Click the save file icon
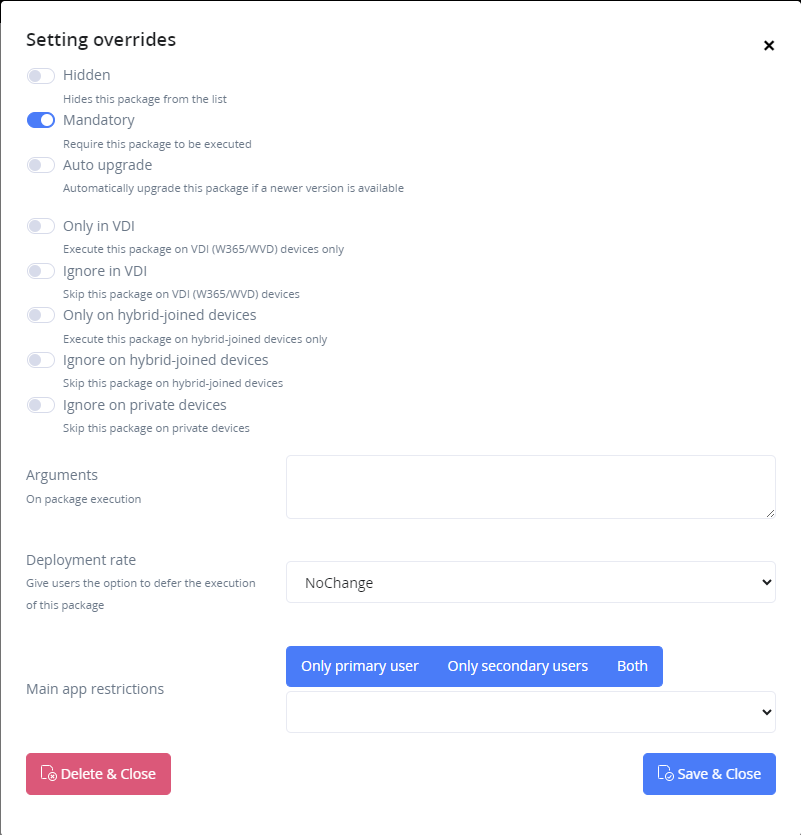801x835 pixels. pyautogui.click(x=665, y=774)
